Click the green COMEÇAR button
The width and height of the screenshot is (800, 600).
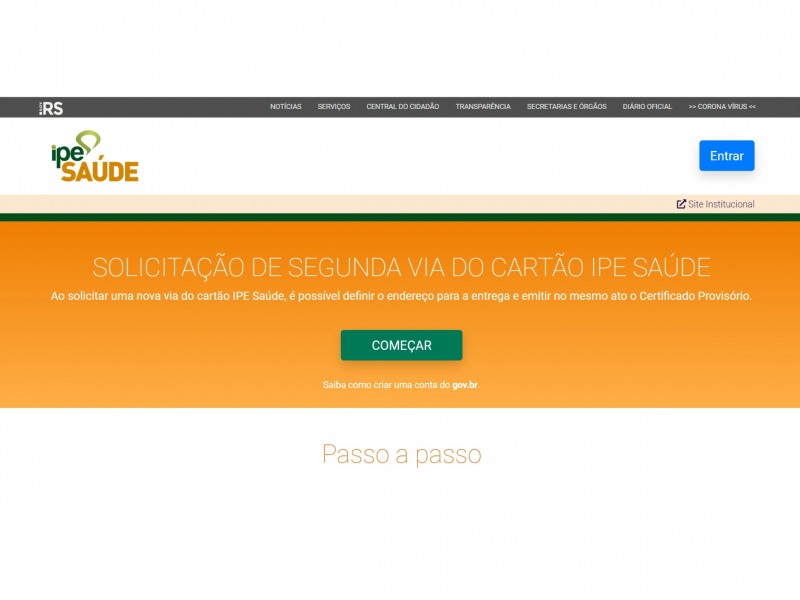(x=402, y=345)
